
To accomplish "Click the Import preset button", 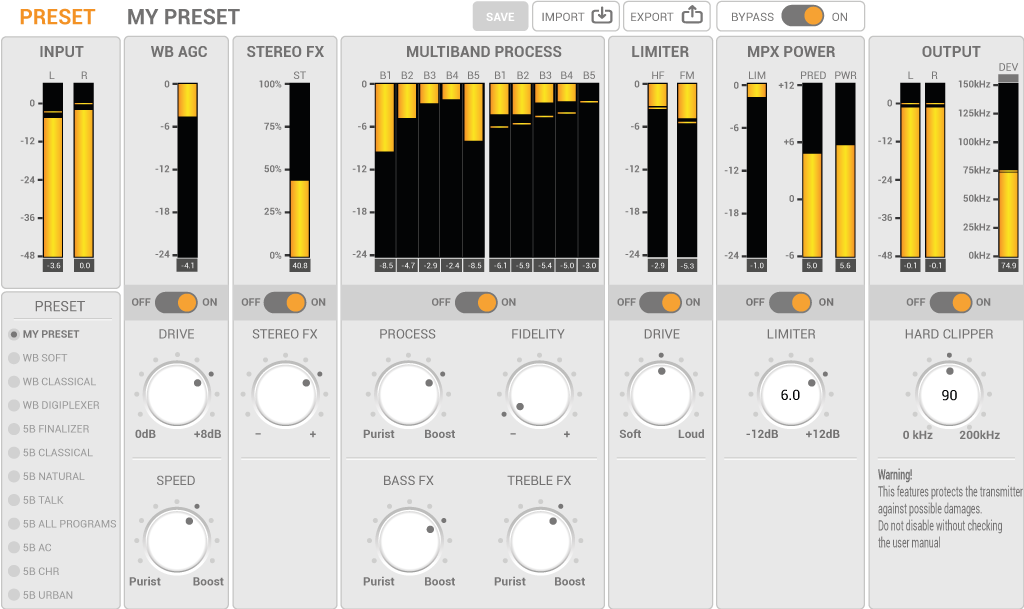I will tap(575, 17).
